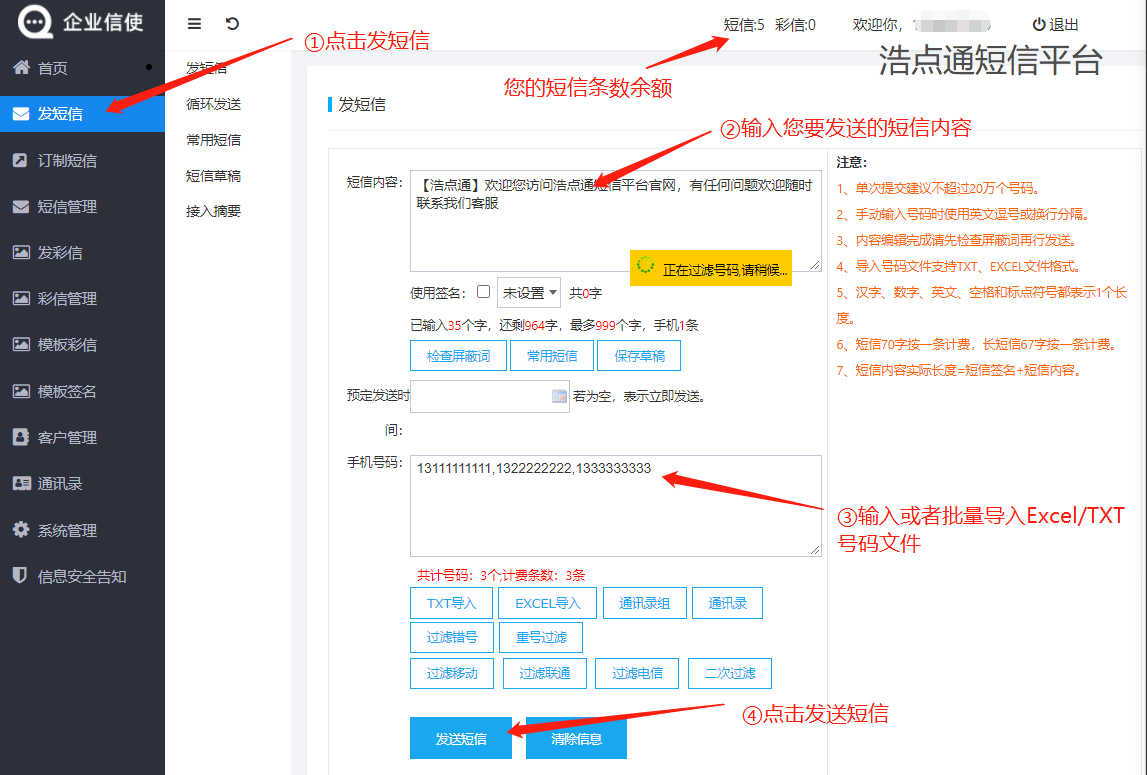
Task: Click the gear icon for 系统管理
Action: pos(21,530)
